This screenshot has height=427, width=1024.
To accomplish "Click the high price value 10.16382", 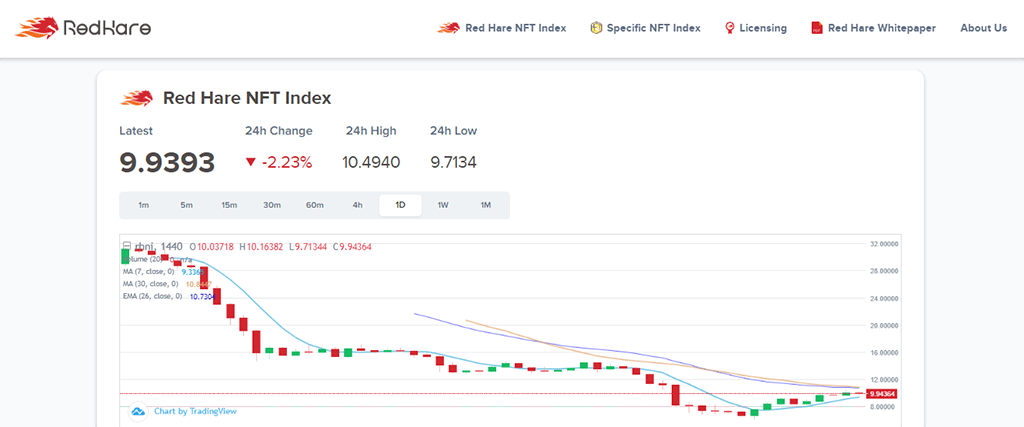I will [x=264, y=247].
